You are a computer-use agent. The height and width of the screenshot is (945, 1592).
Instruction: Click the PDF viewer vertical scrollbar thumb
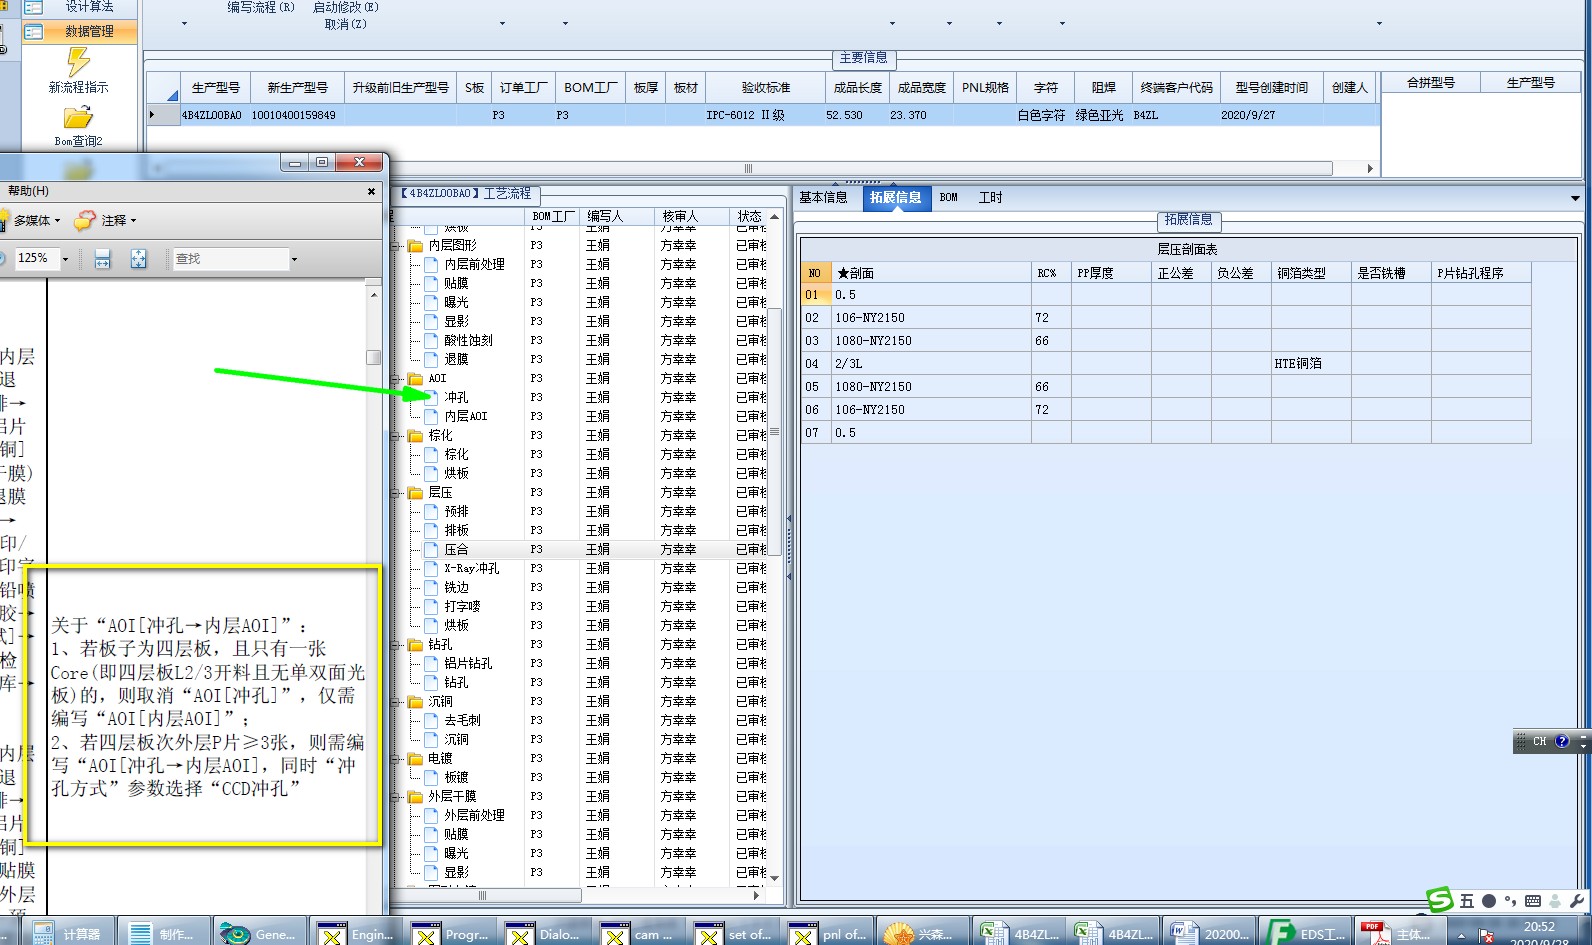[373, 357]
